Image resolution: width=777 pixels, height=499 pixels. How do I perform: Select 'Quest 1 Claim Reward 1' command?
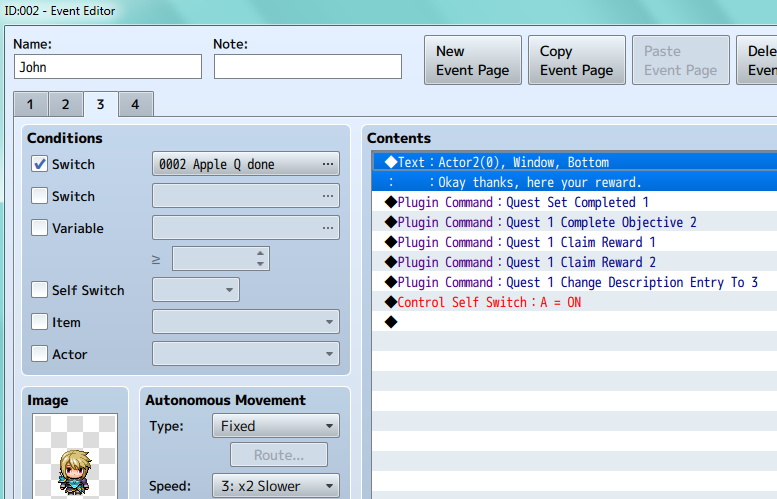pos(575,242)
